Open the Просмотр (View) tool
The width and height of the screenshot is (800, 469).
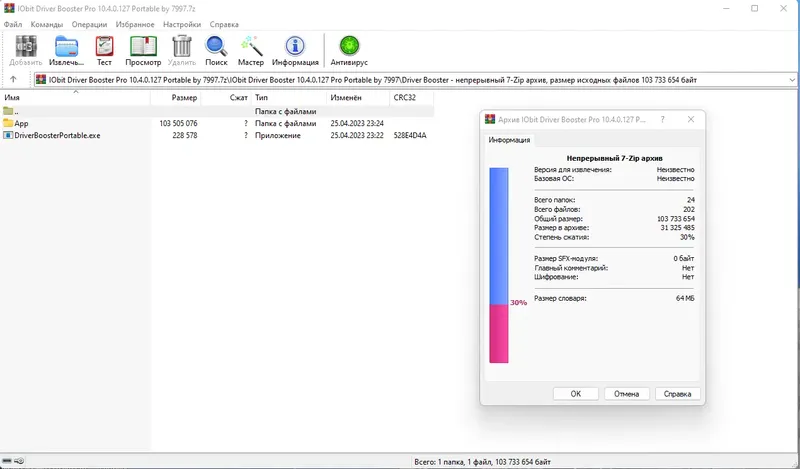143,46
